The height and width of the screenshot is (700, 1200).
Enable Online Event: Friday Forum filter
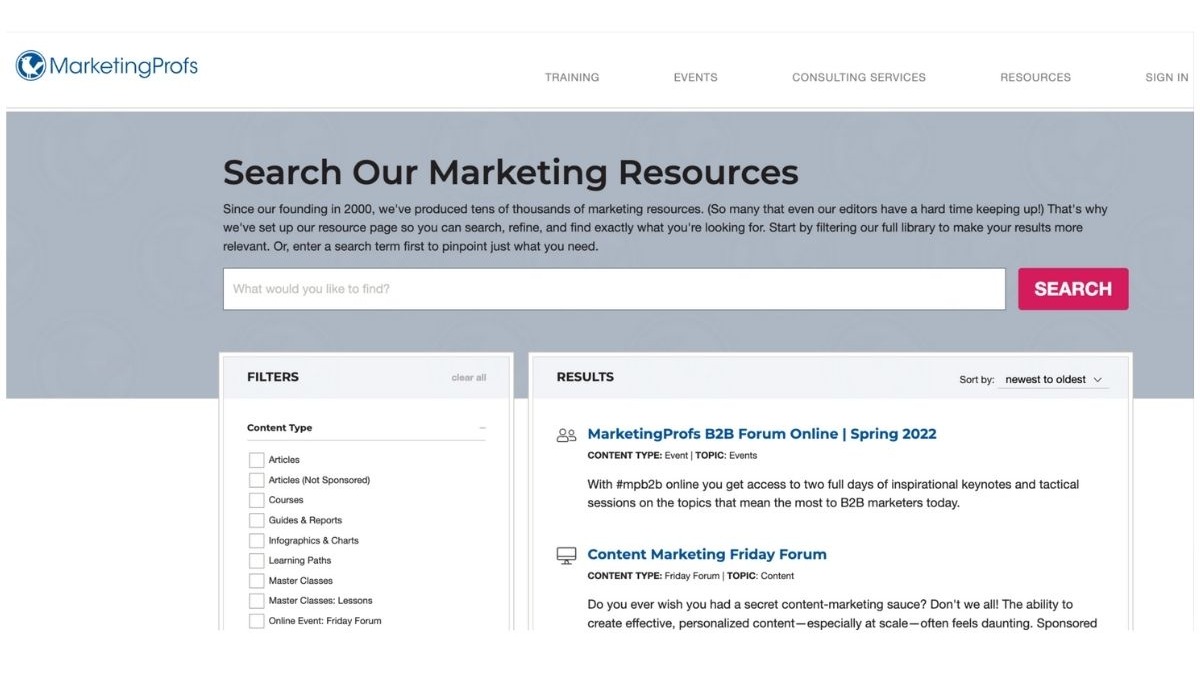click(256, 621)
